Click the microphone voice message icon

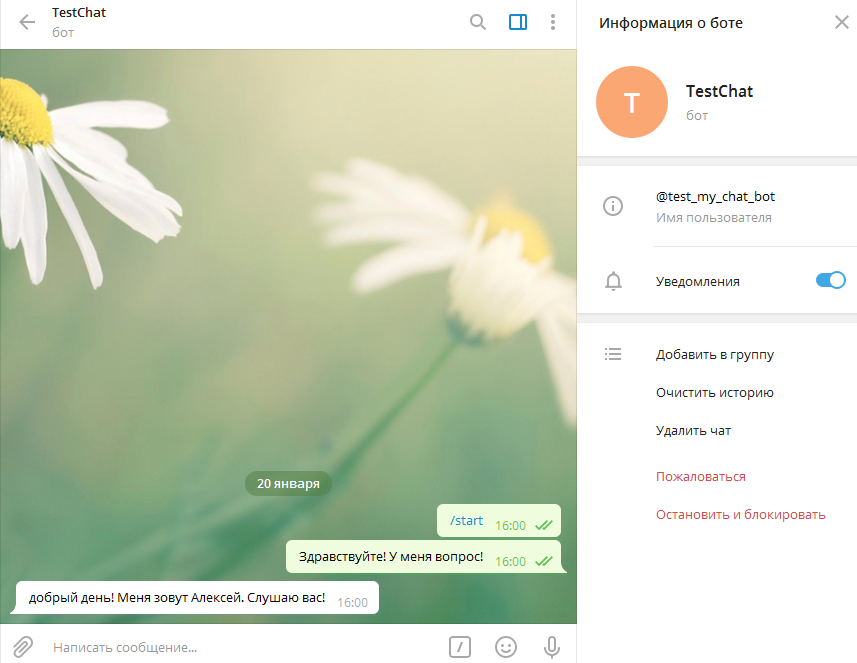[551, 647]
